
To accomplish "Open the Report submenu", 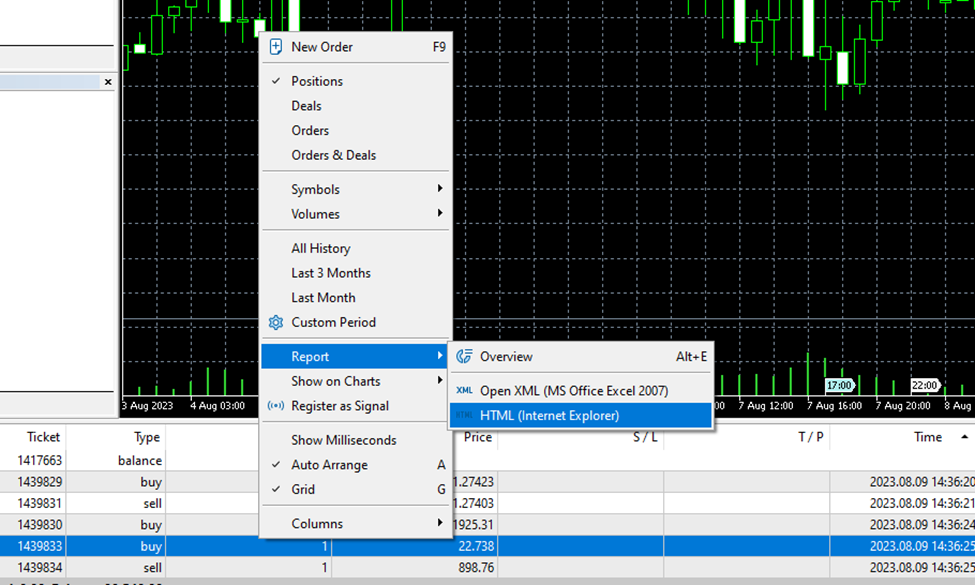I will [x=356, y=356].
